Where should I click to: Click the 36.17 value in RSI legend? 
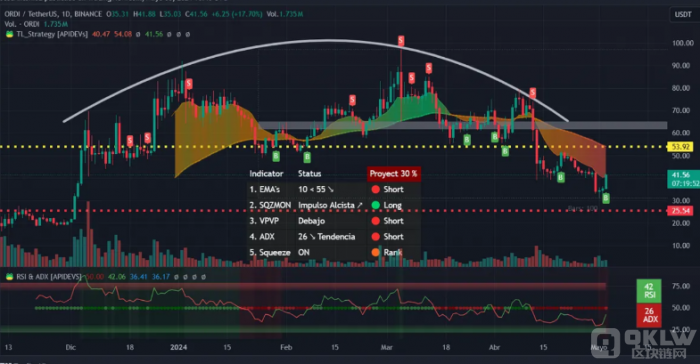click(x=161, y=277)
